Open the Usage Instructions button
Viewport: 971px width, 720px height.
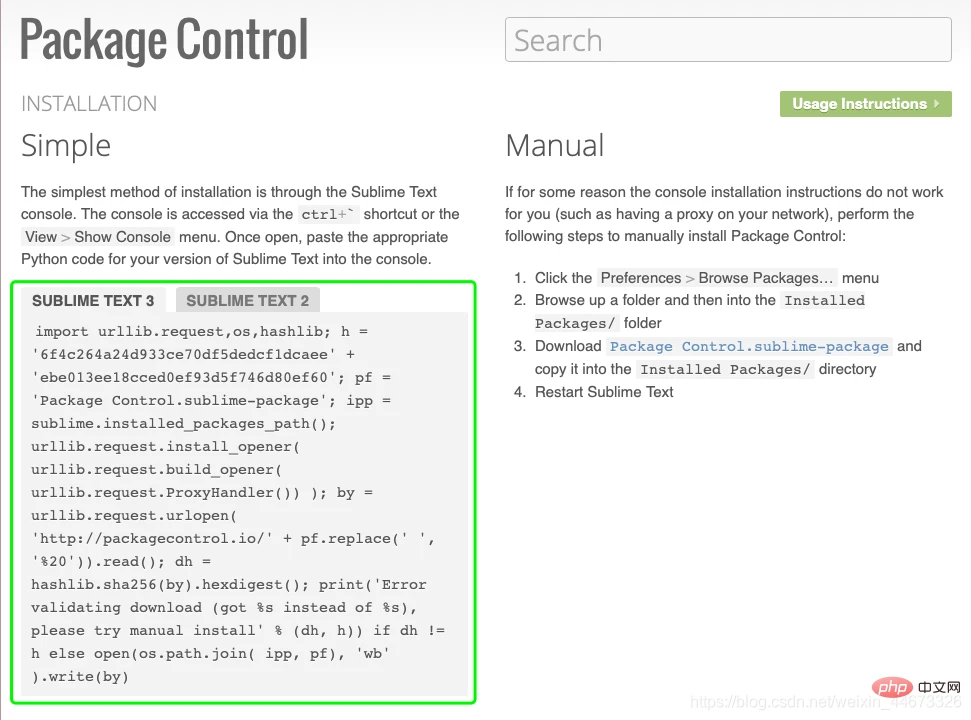pos(866,104)
